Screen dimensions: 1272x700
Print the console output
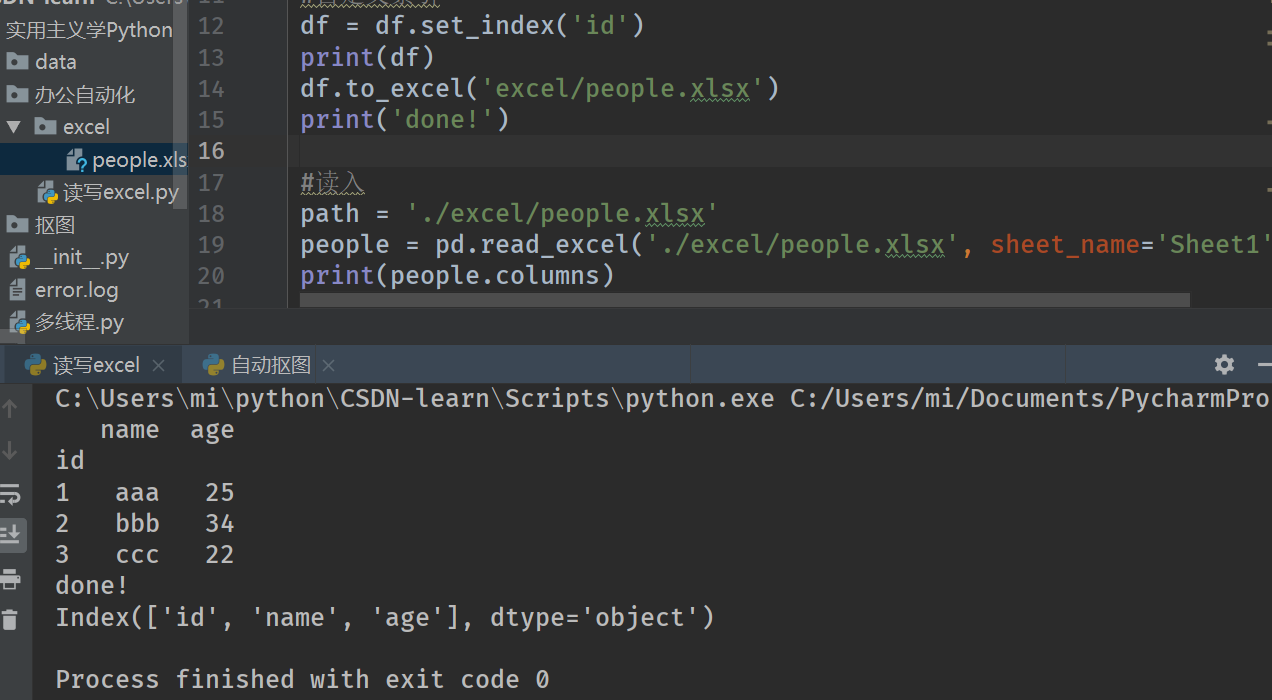pyautogui.click(x=11, y=578)
